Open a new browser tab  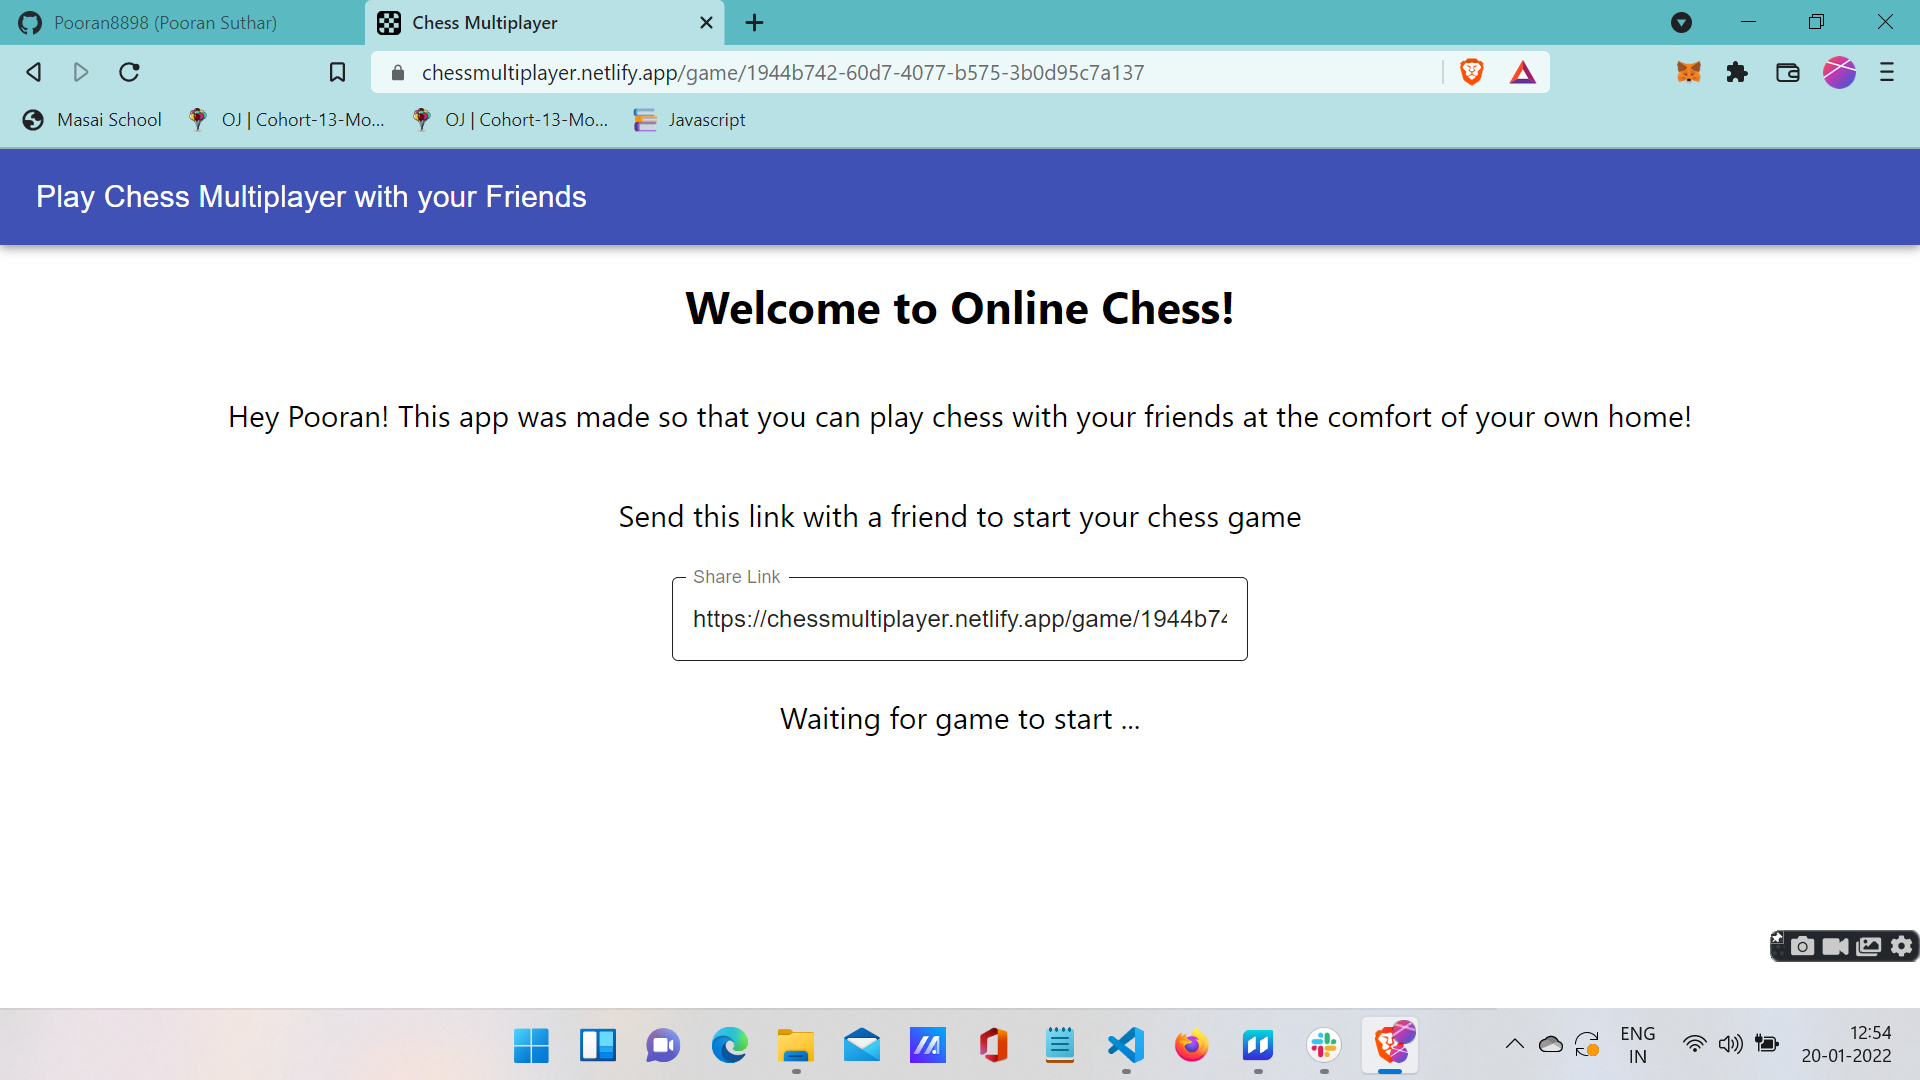coord(755,22)
